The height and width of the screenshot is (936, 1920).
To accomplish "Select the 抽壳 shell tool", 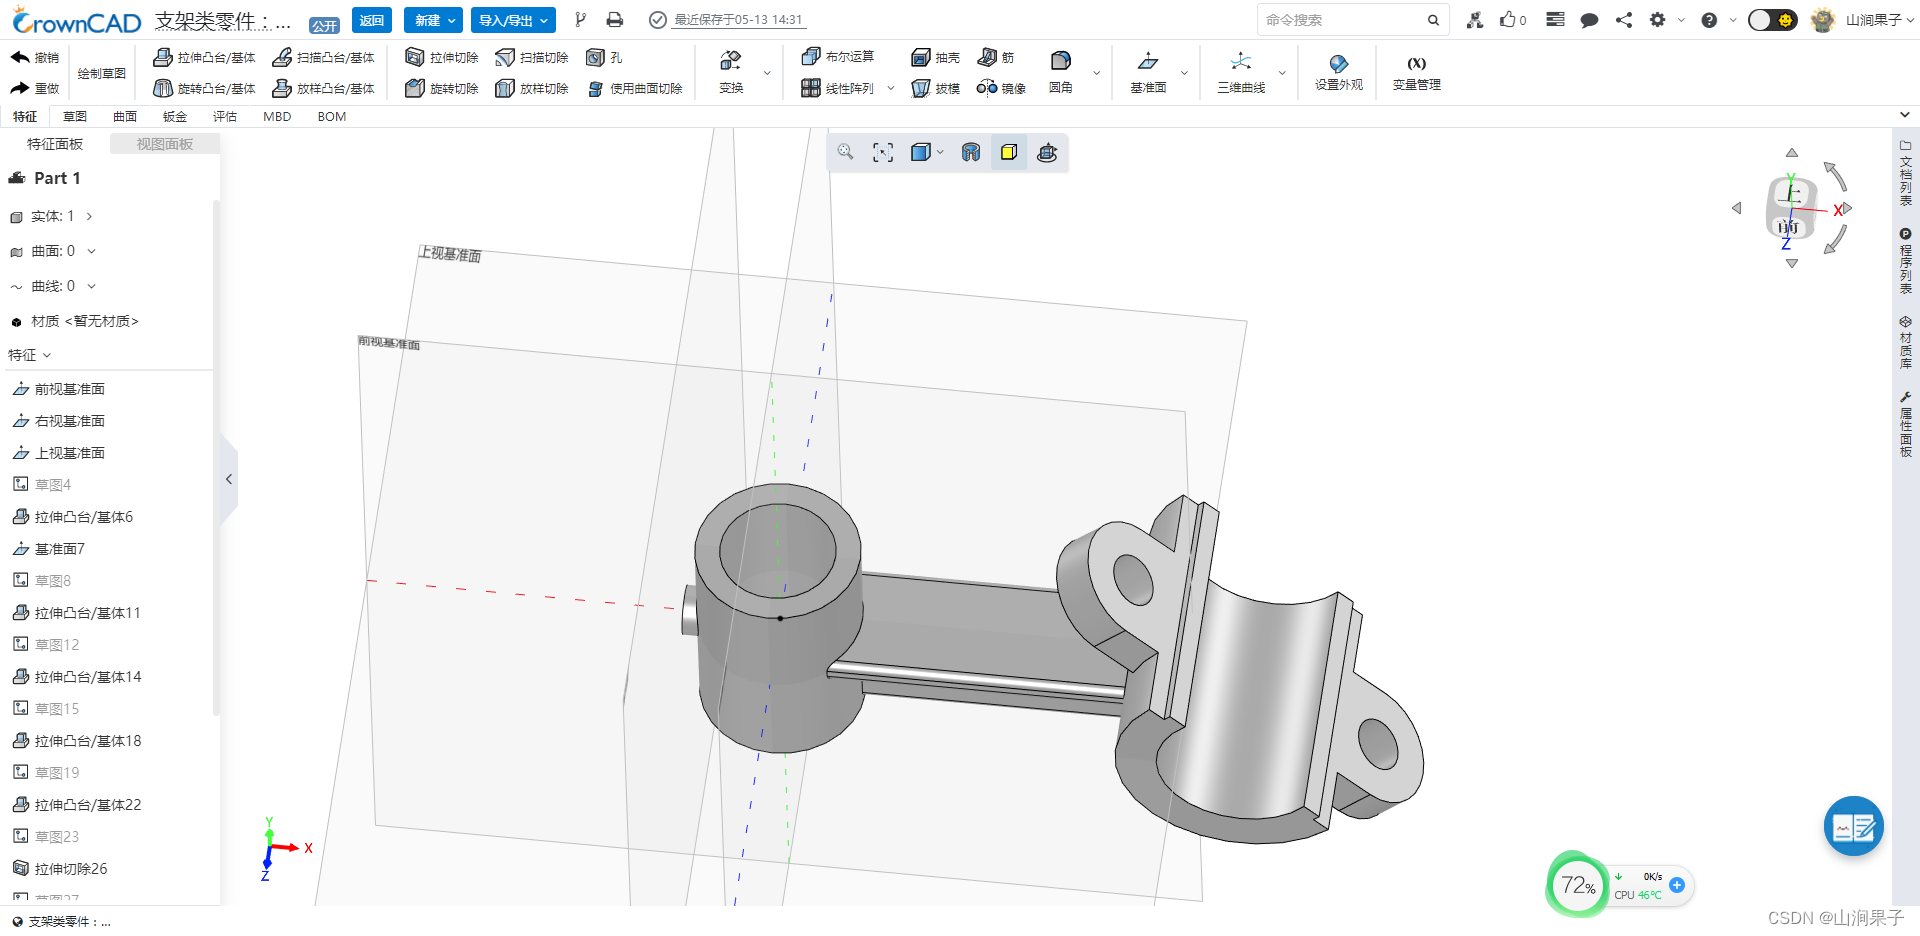I will pos(936,58).
